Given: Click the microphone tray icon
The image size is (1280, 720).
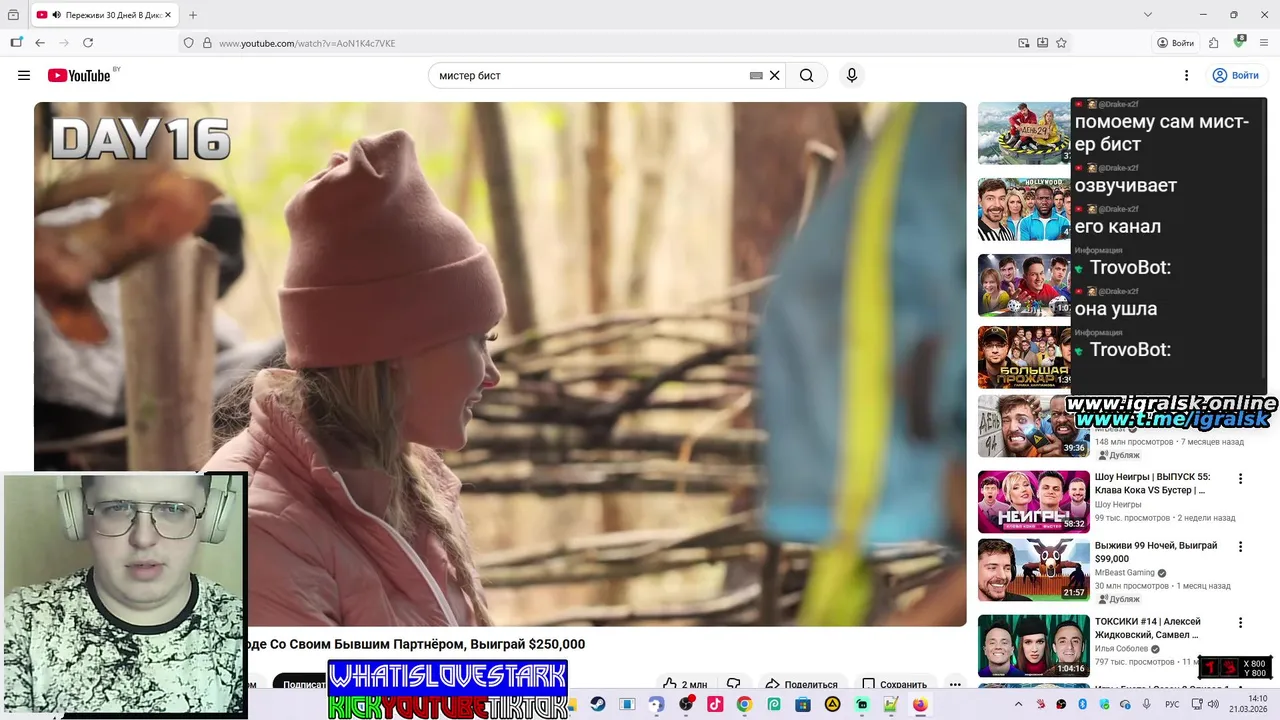Looking at the screenshot, I should pyautogui.click(x=1147, y=704).
